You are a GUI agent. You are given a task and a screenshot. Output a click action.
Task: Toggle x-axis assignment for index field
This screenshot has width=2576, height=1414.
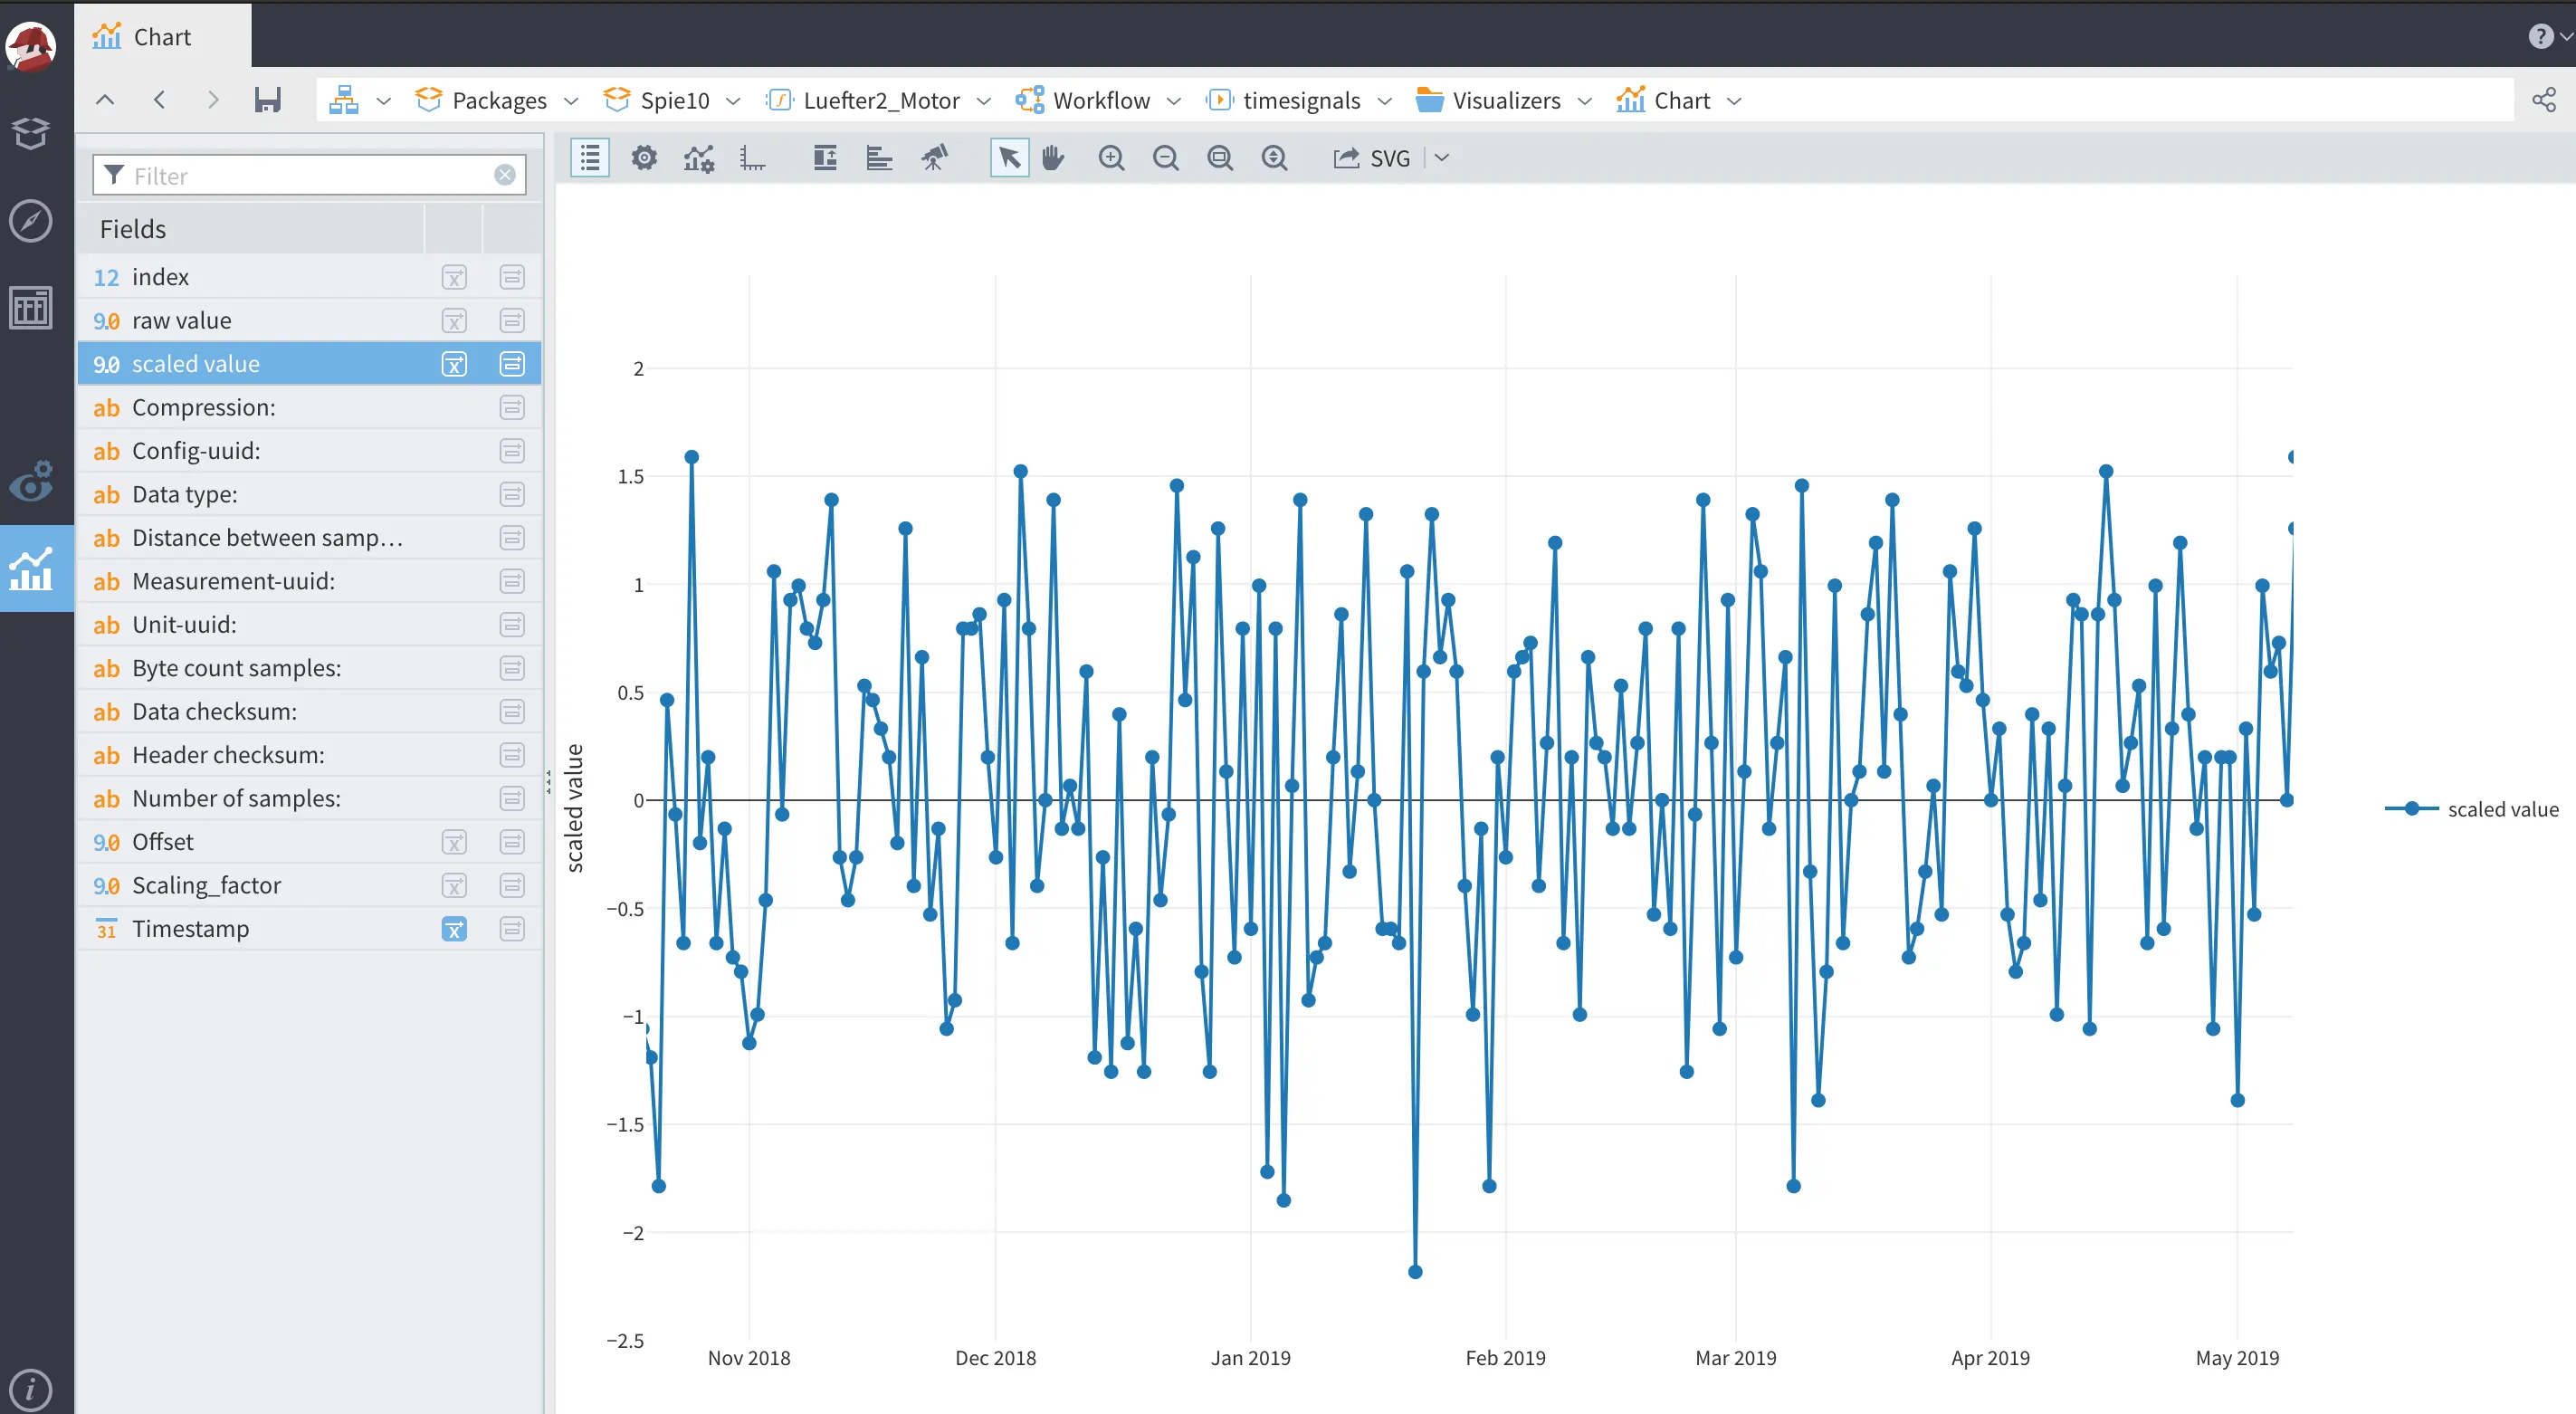(x=454, y=277)
